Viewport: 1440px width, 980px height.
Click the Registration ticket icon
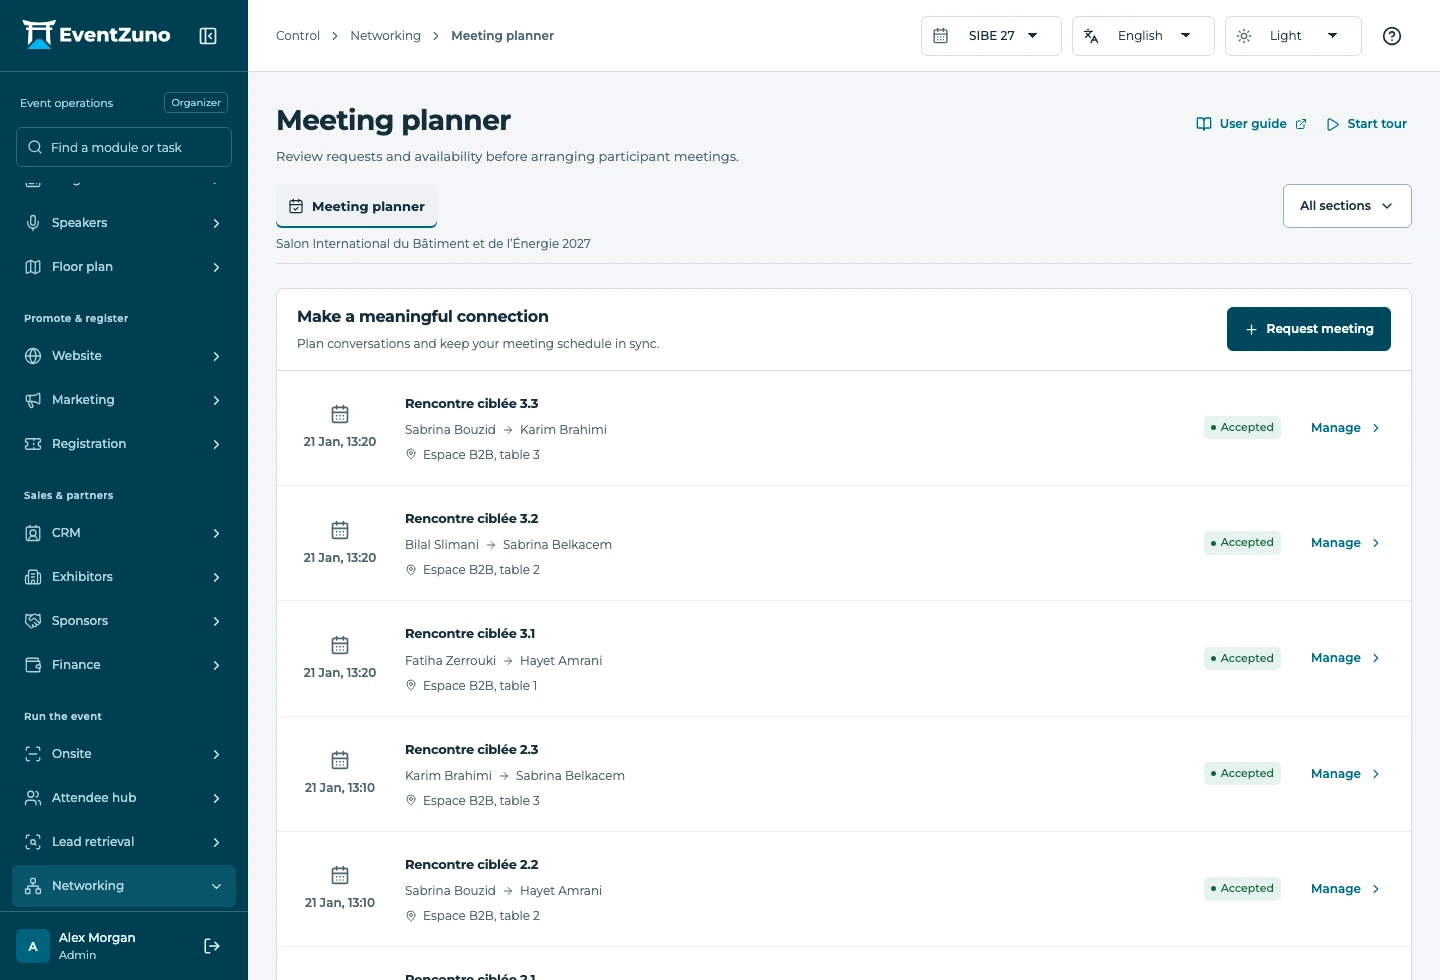(33, 444)
